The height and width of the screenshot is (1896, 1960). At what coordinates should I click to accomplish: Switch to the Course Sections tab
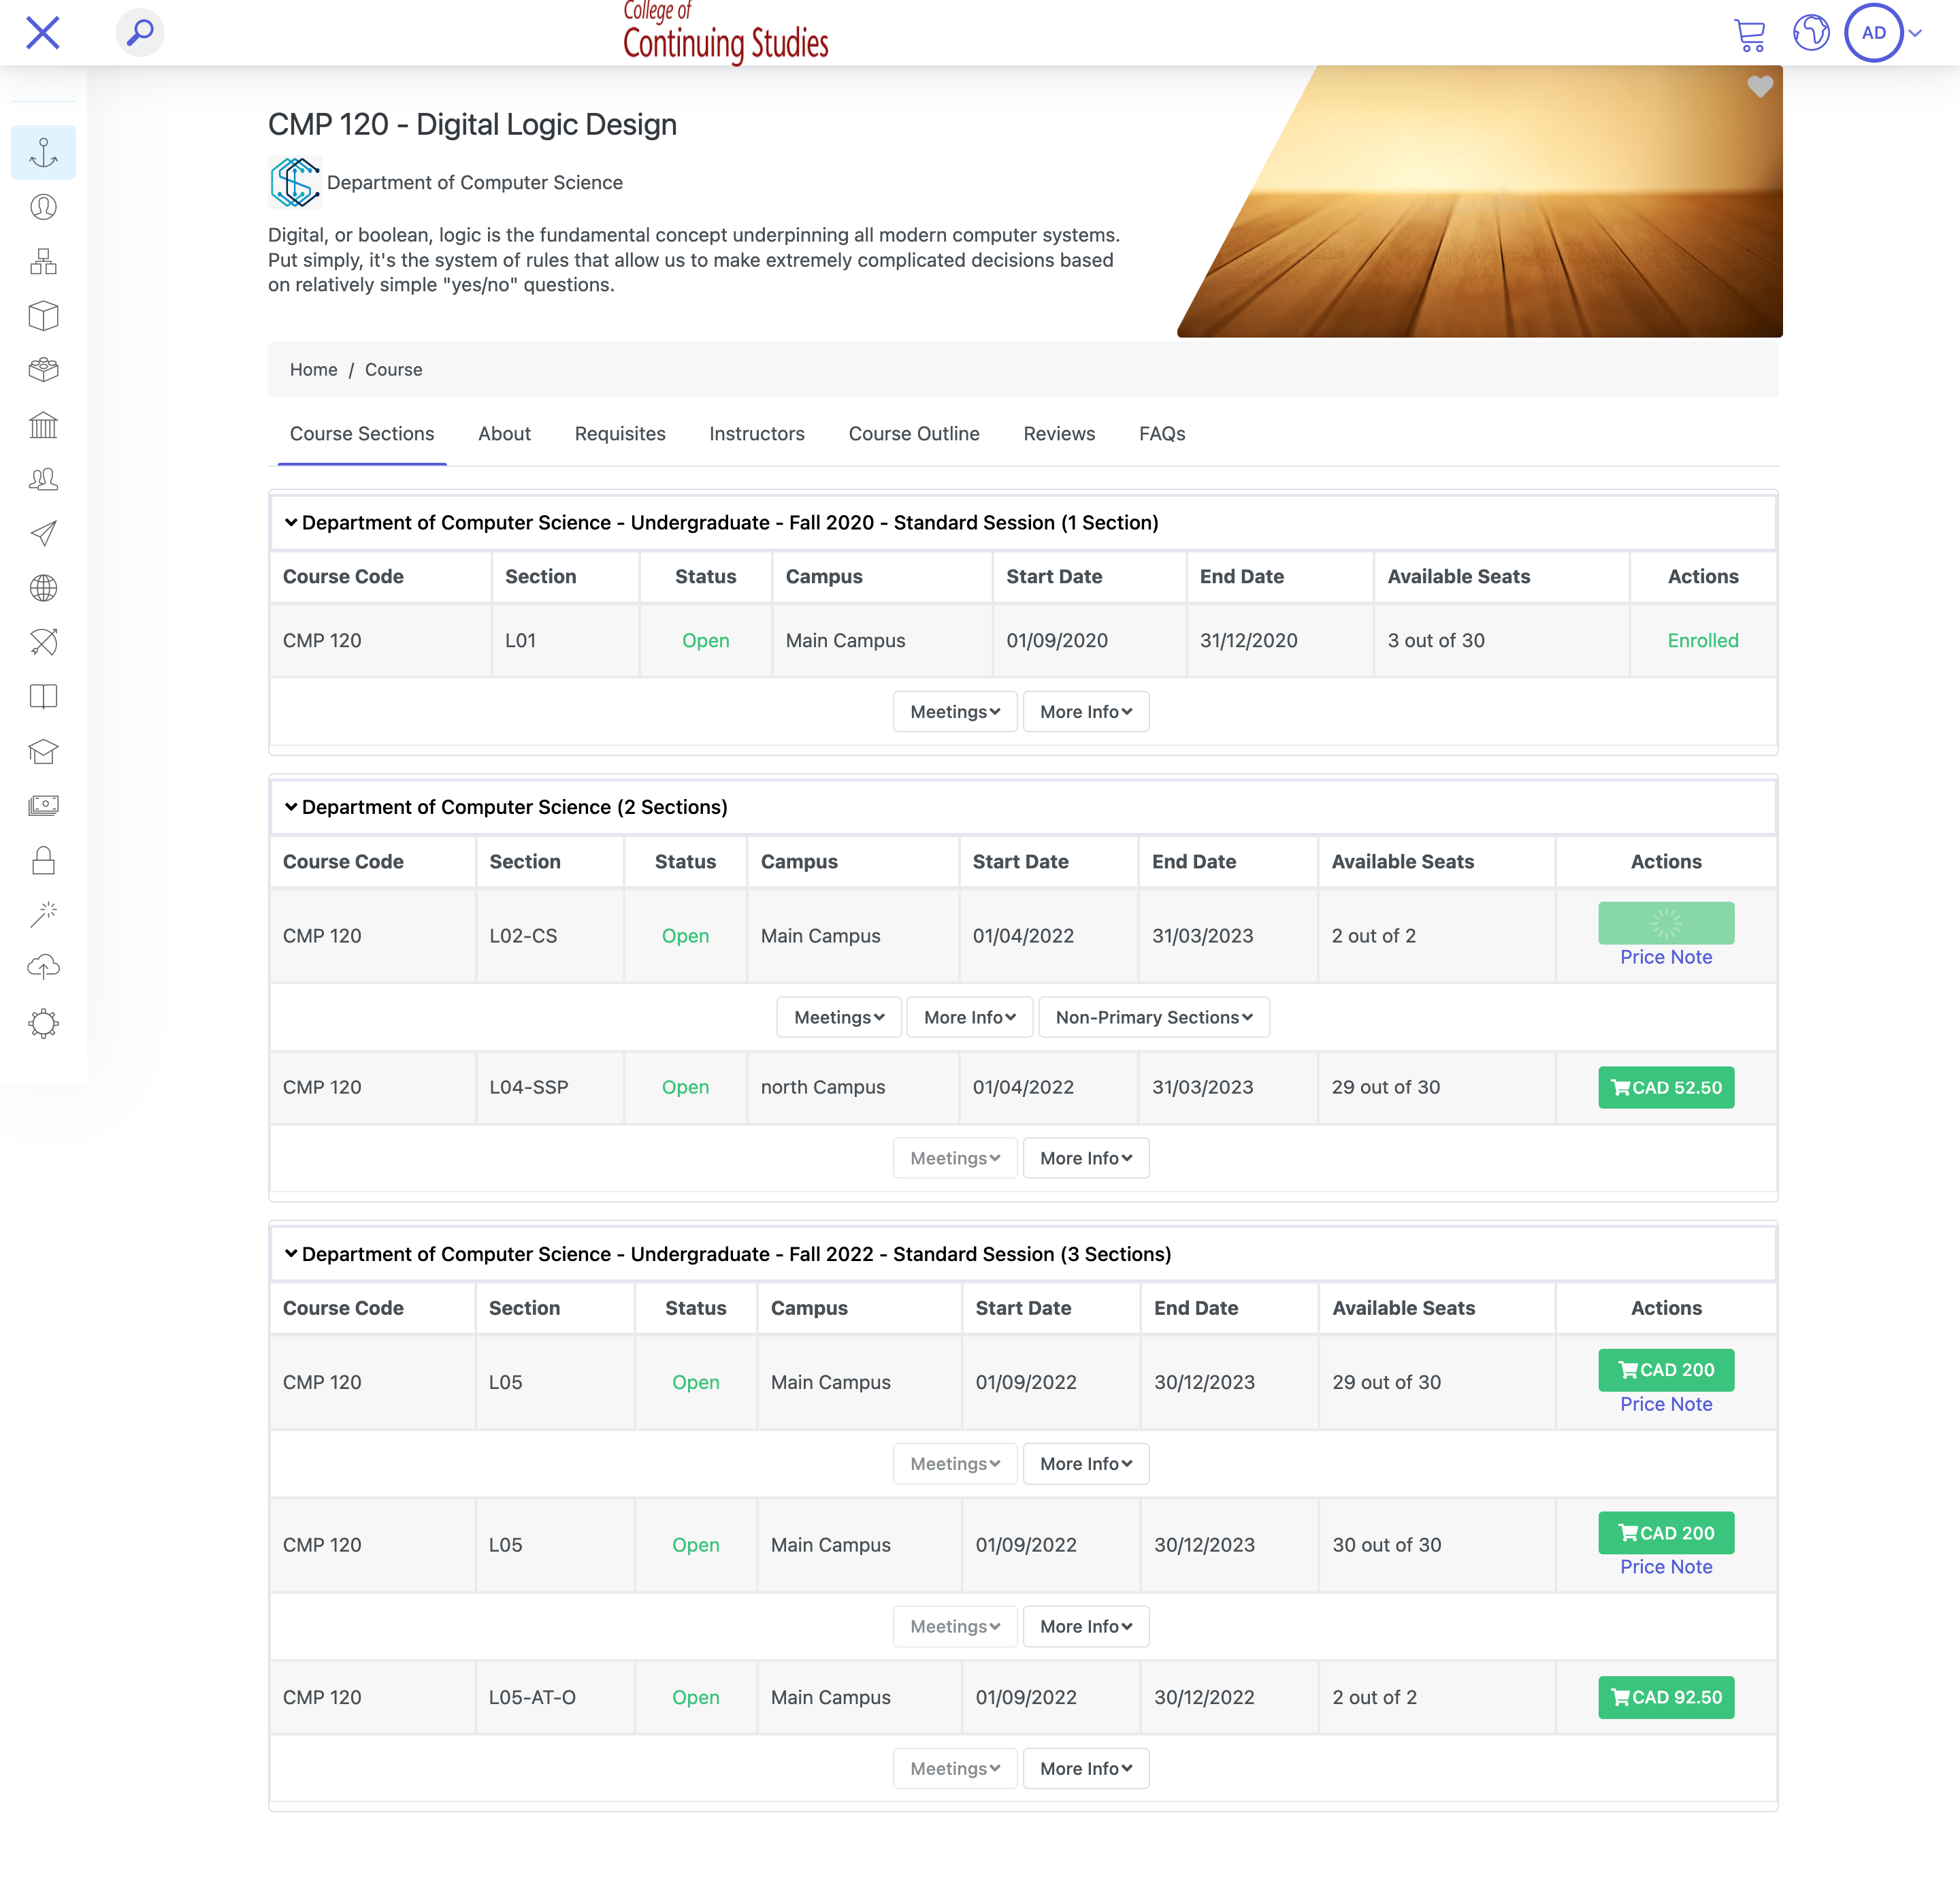click(x=362, y=434)
